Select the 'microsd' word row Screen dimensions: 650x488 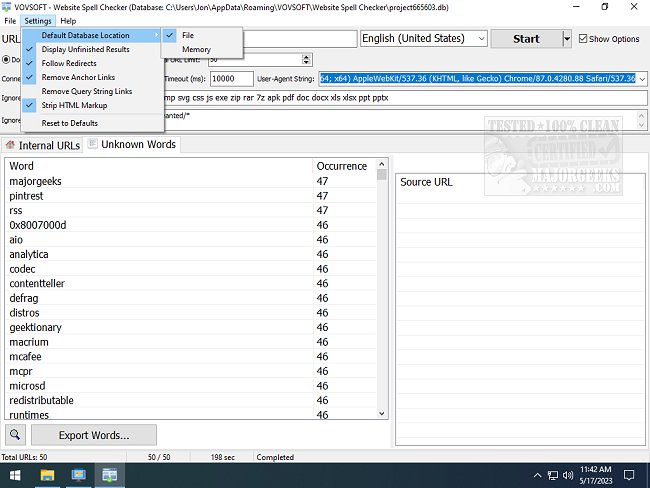point(191,386)
